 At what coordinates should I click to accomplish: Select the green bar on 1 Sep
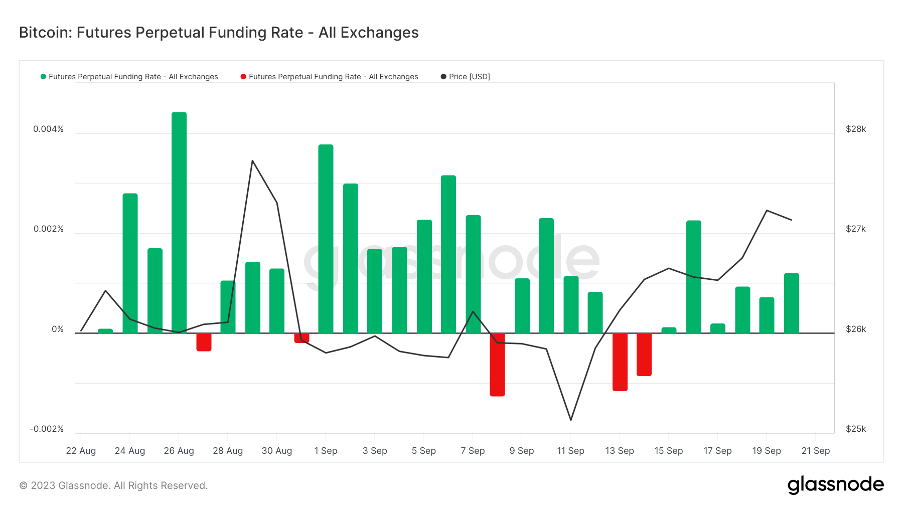click(326, 238)
